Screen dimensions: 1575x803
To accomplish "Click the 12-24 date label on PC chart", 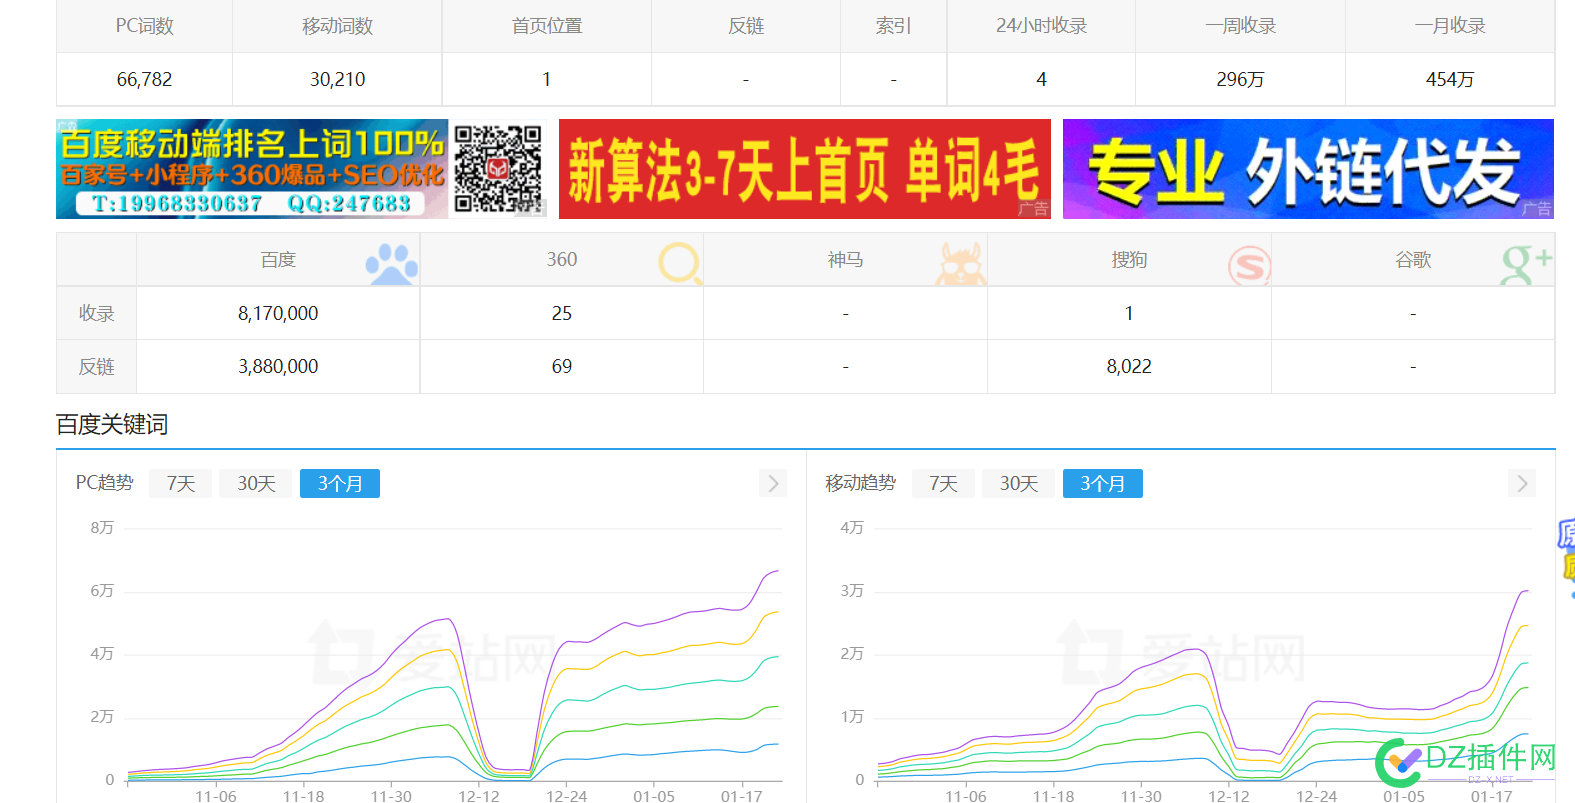I will (566, 796).
